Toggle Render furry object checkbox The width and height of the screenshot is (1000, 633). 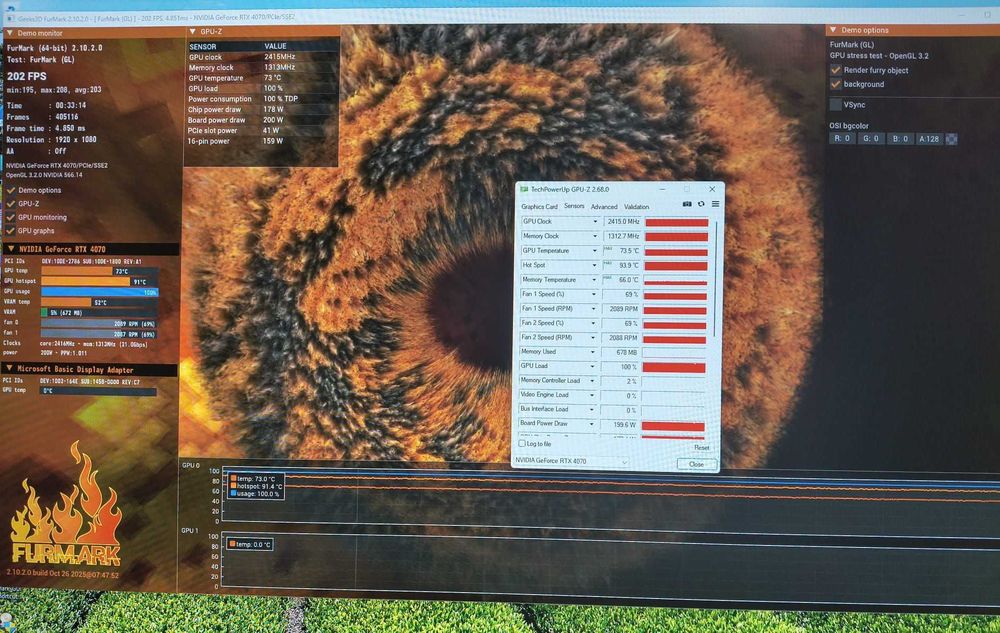click(x=835, y=70)
